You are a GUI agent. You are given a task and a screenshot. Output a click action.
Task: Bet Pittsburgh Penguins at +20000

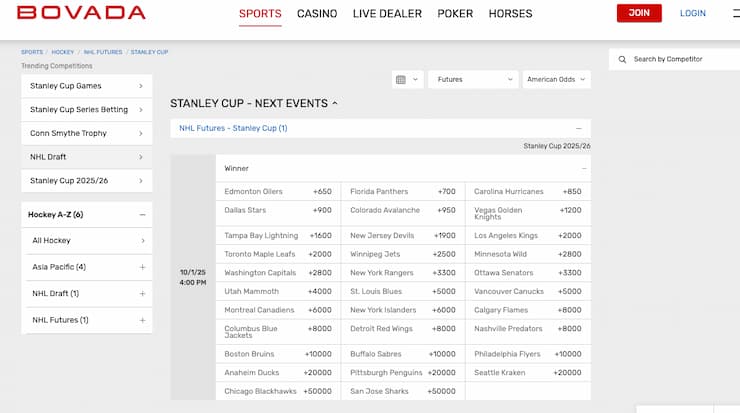point(403,373)
